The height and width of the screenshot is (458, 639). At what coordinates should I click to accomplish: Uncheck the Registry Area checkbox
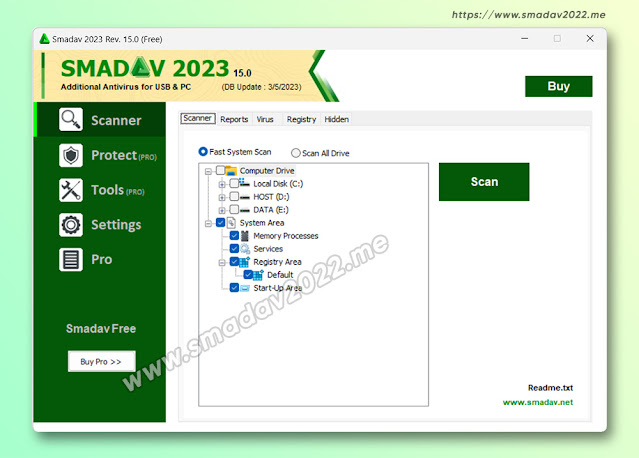tap(234, 262)
